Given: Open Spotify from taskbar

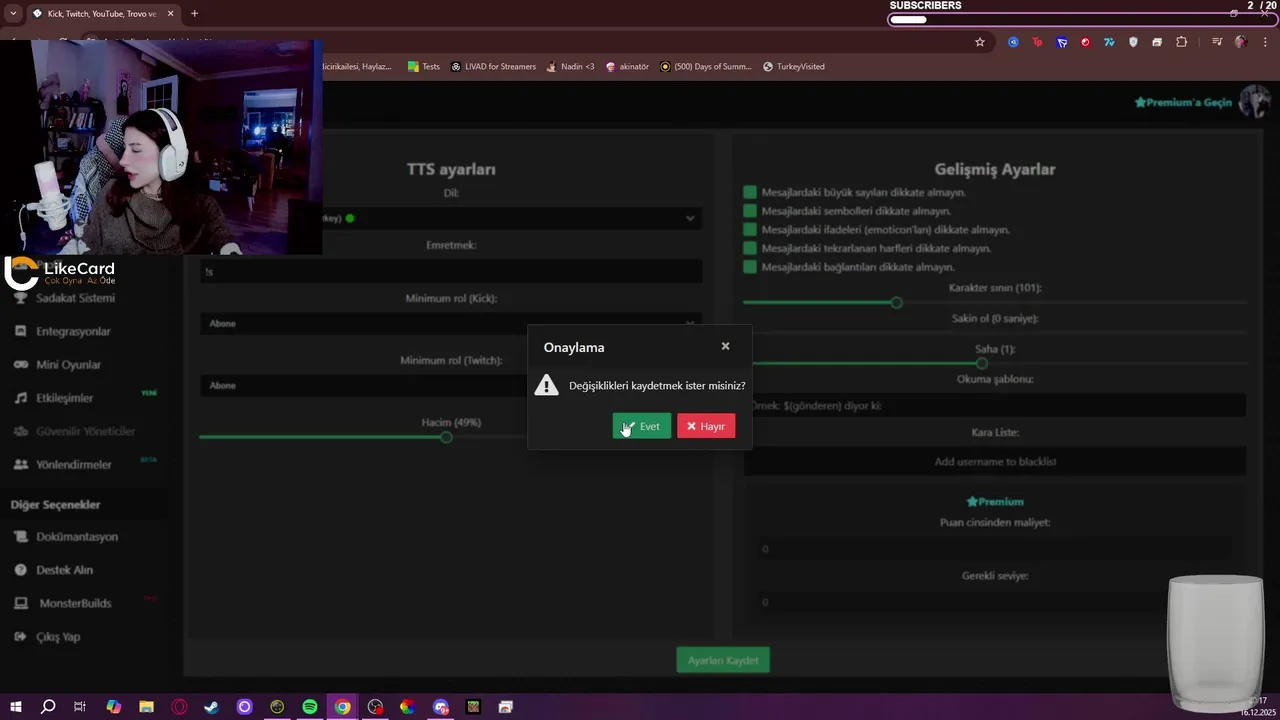Looking at the screenshot, I should (x=310, y=707).
